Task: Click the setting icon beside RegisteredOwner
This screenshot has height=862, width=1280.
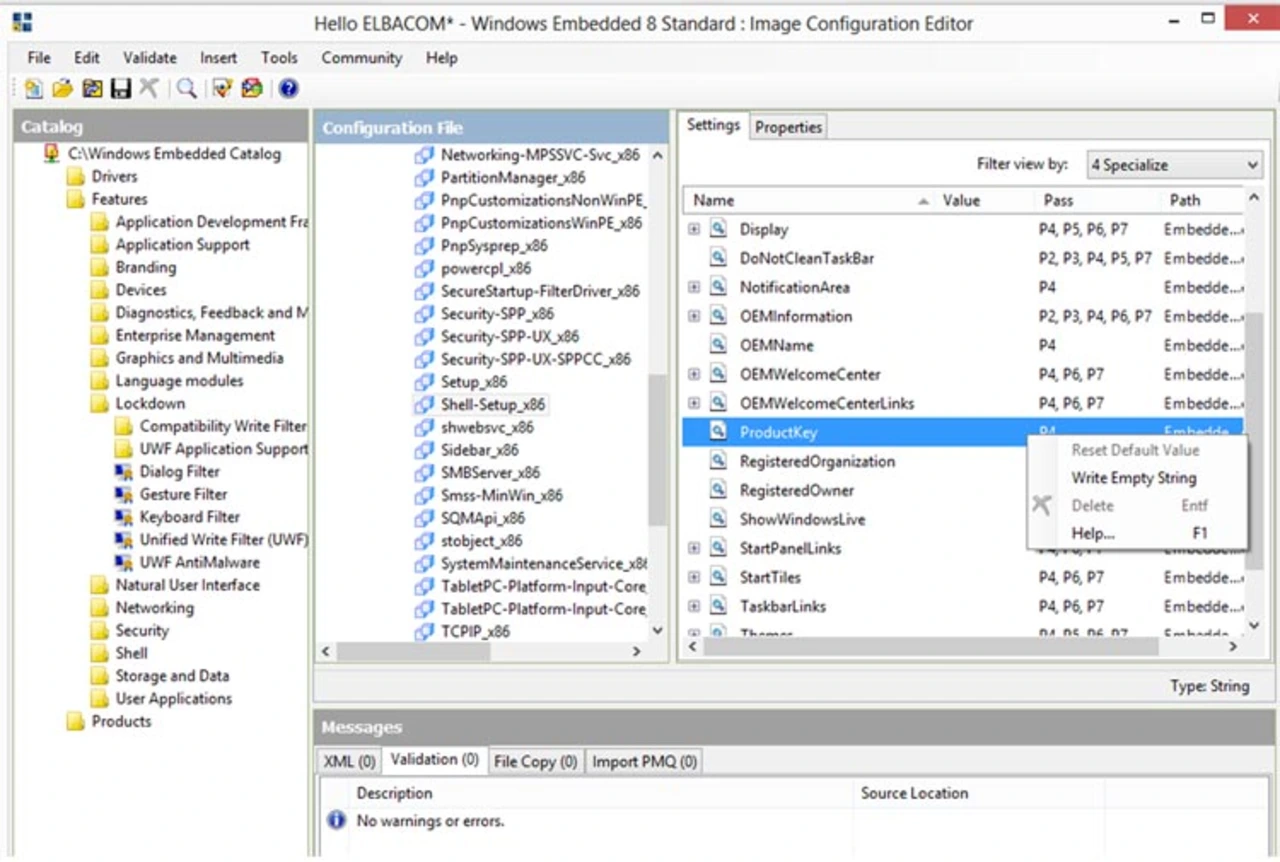Action: click(718, 490)
